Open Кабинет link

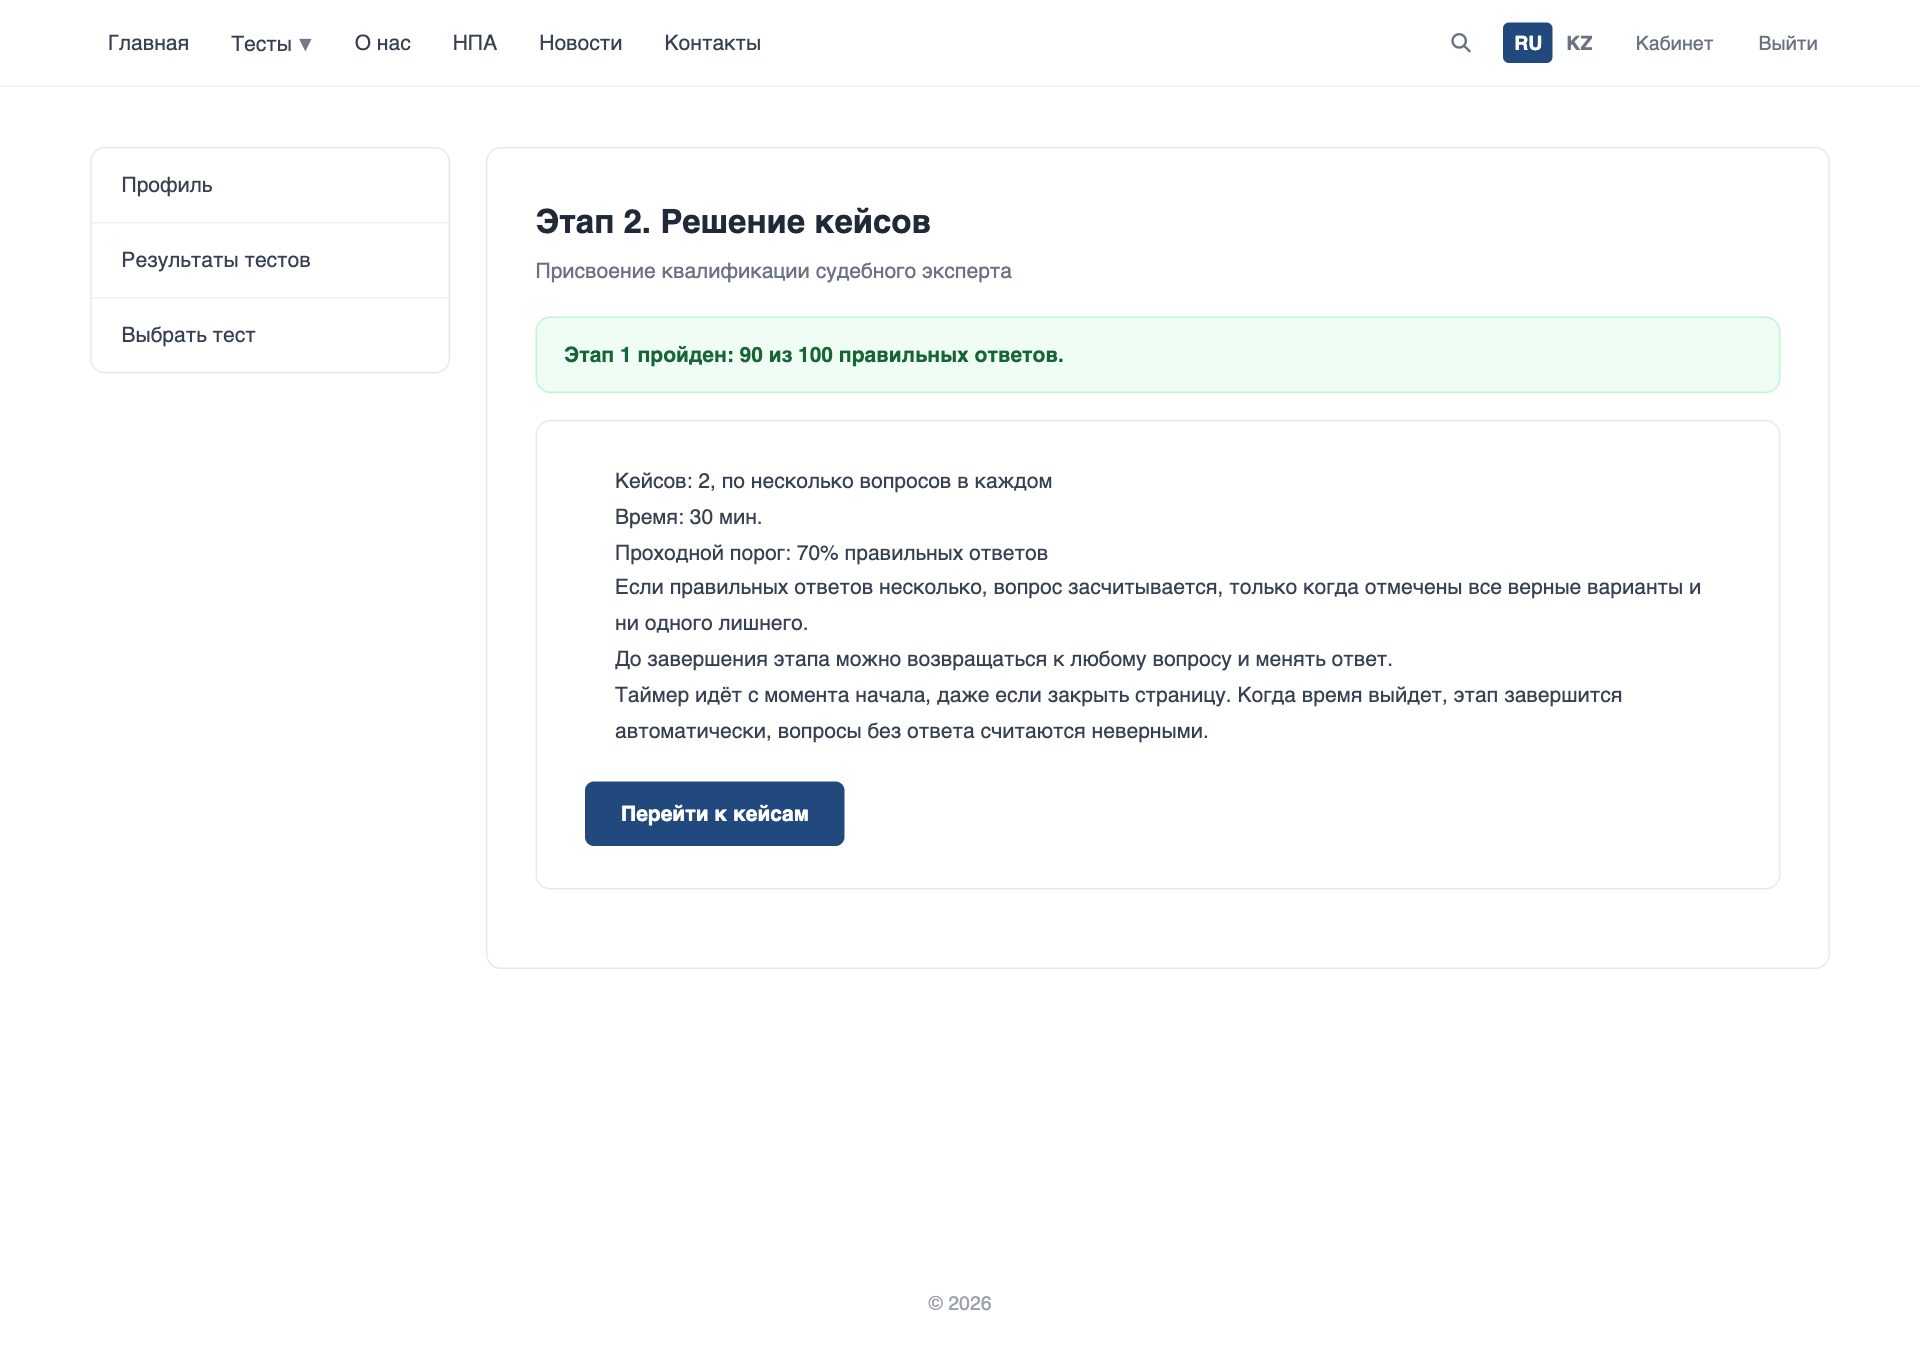point(1674,43)
